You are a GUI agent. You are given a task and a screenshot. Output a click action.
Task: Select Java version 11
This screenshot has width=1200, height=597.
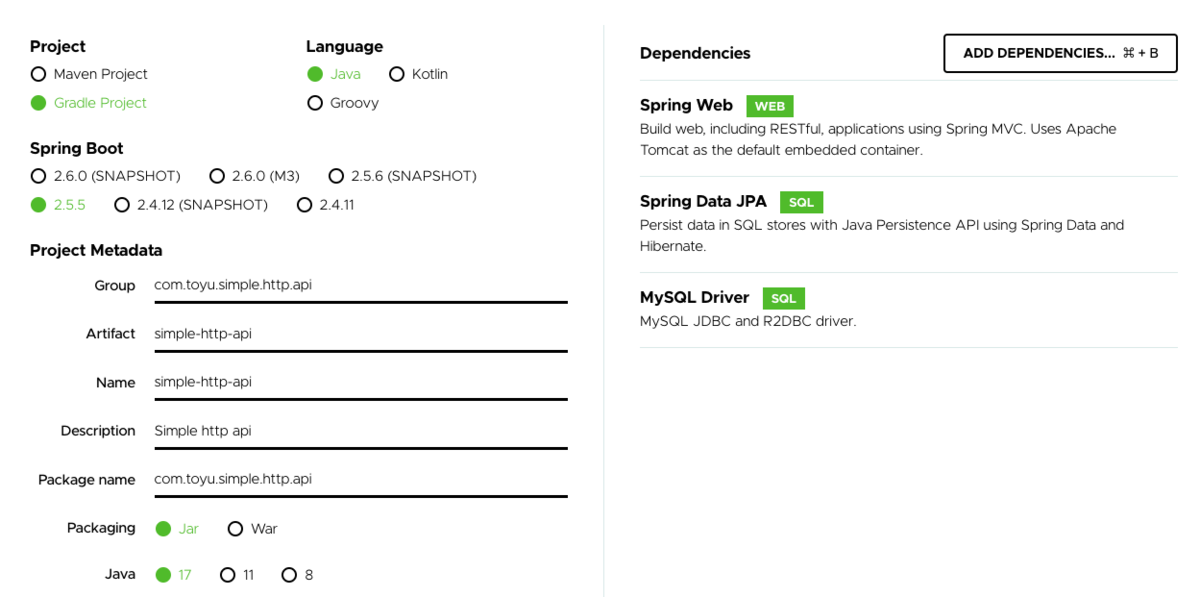pos(228,575)
